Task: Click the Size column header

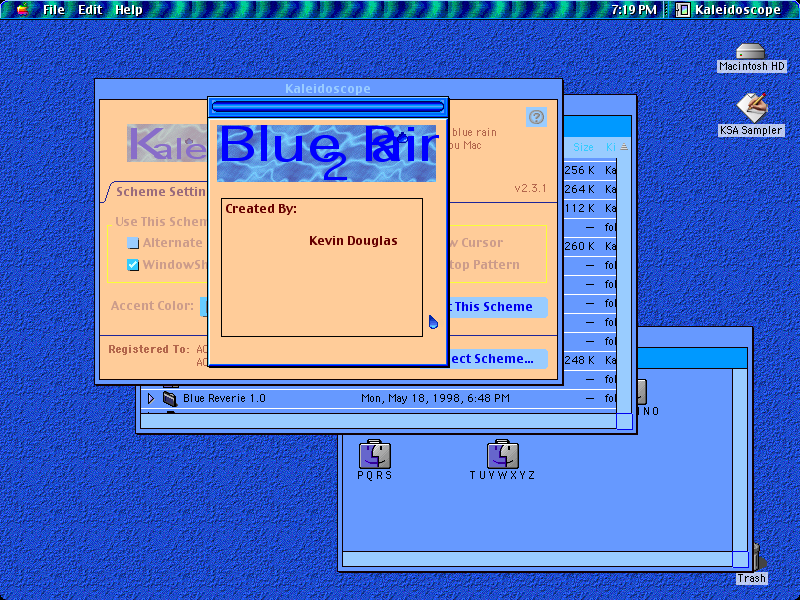Action: [x=583, y=147]
